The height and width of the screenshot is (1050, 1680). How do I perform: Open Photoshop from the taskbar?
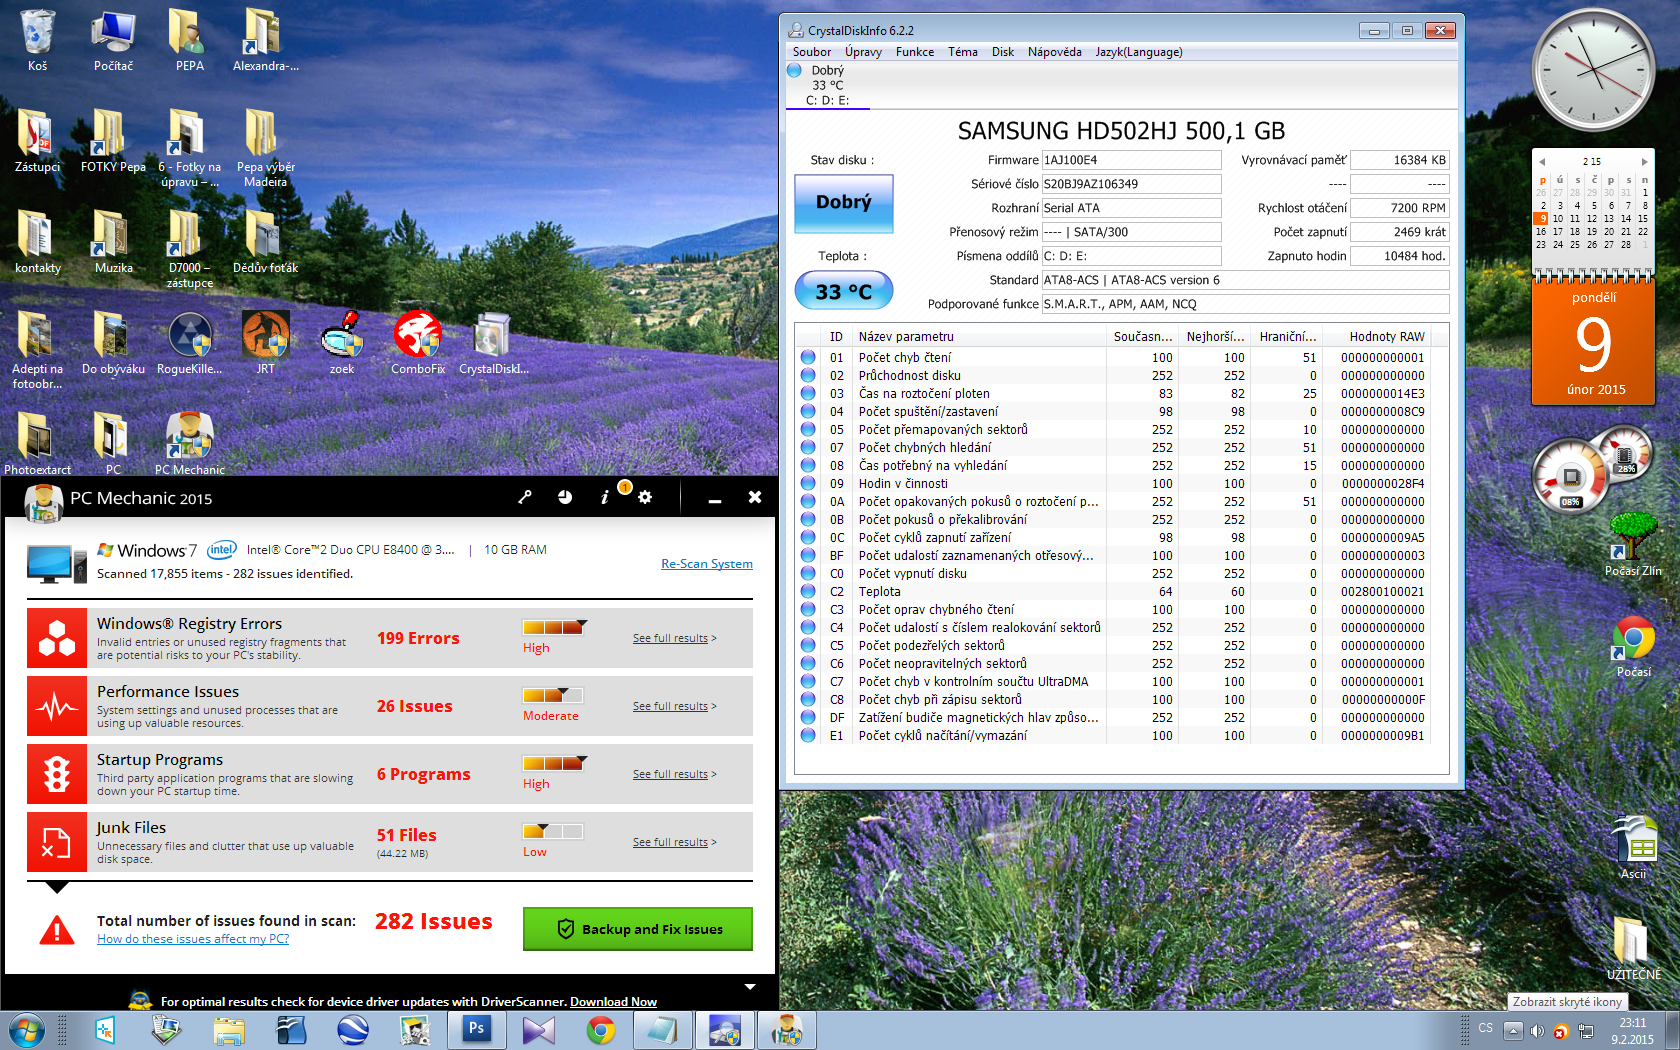coord(477,1029)
